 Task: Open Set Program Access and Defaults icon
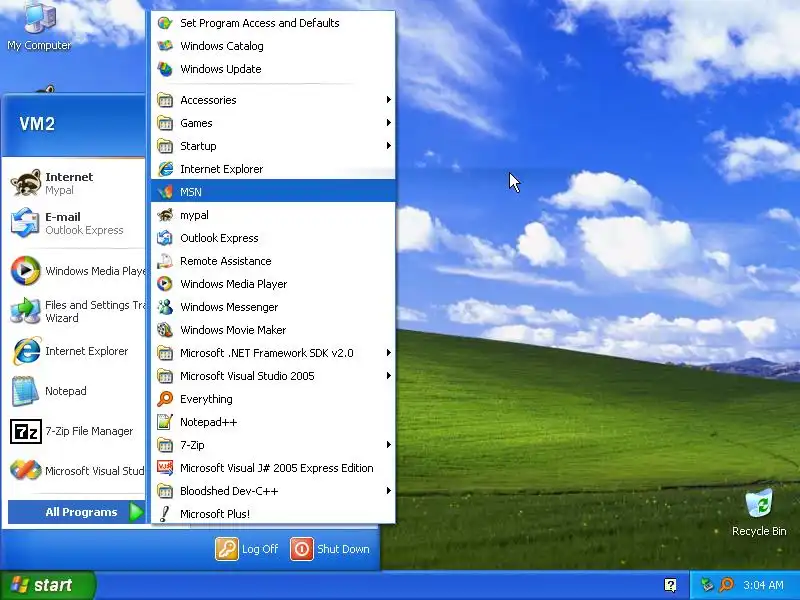click(165, 23)
